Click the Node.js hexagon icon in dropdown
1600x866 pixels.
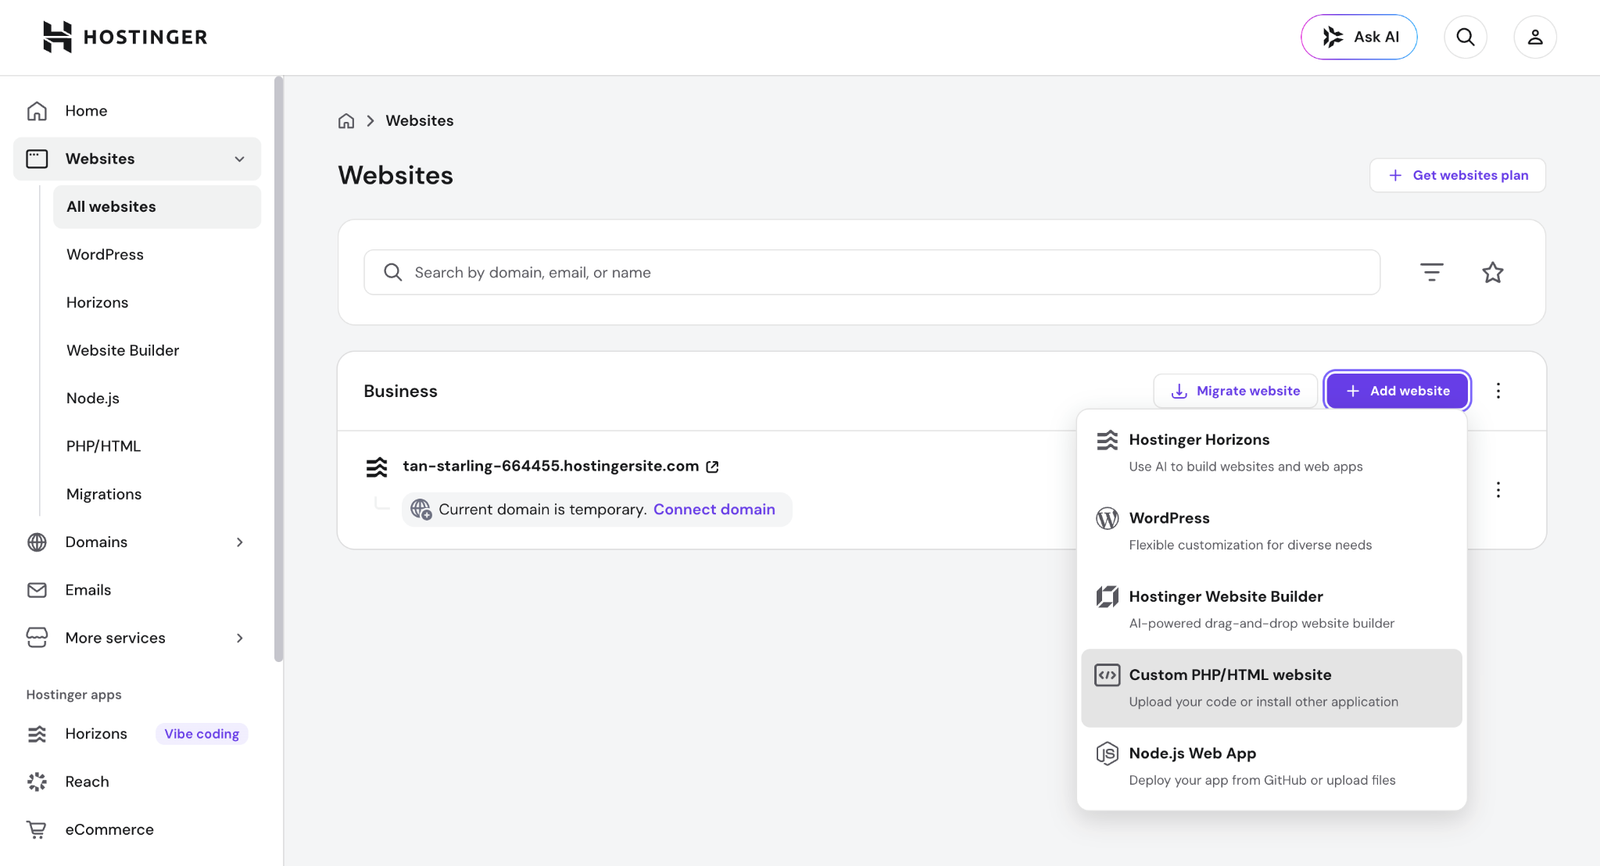coord(1107,754)
